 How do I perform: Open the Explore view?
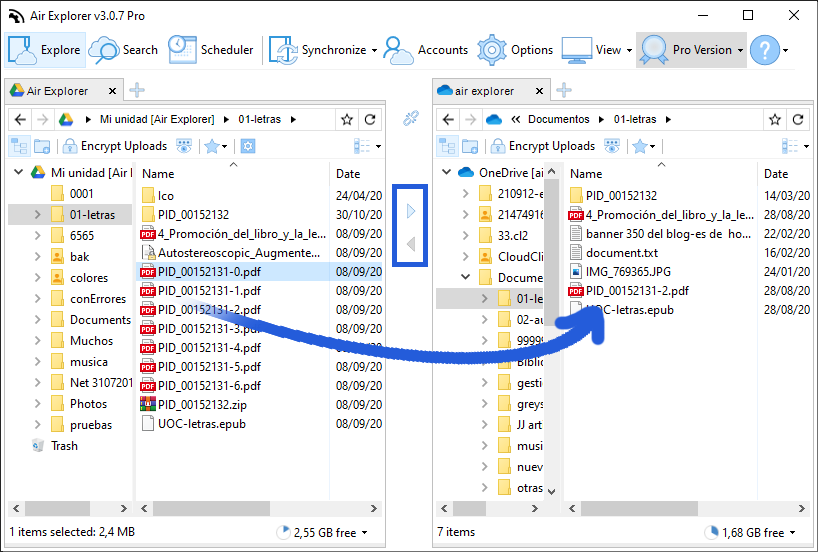(x=45, y=50)
